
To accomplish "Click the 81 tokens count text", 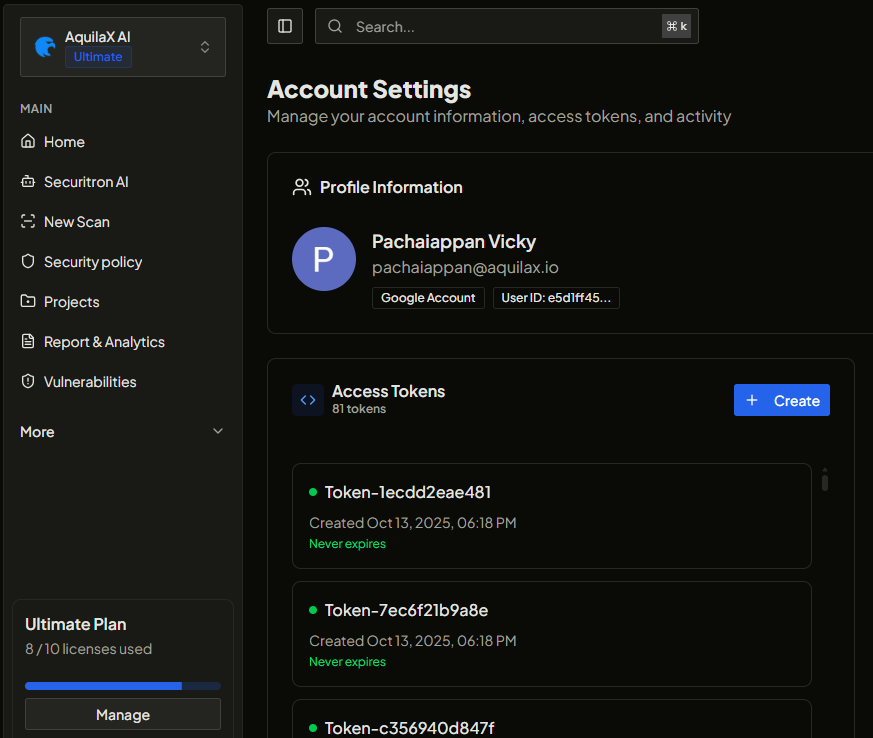I will click(x=359, y=409).
